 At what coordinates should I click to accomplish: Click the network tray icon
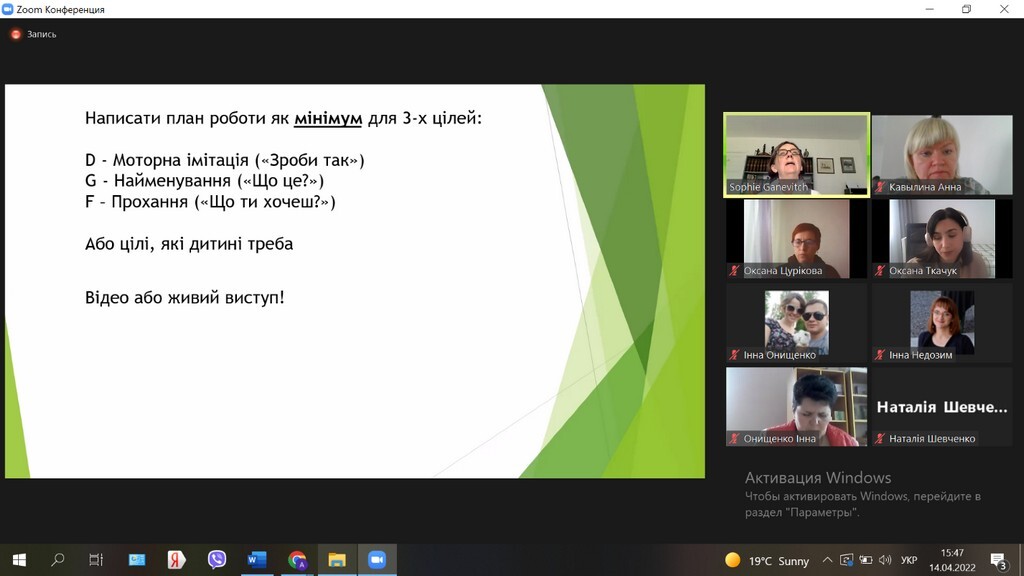846,560
